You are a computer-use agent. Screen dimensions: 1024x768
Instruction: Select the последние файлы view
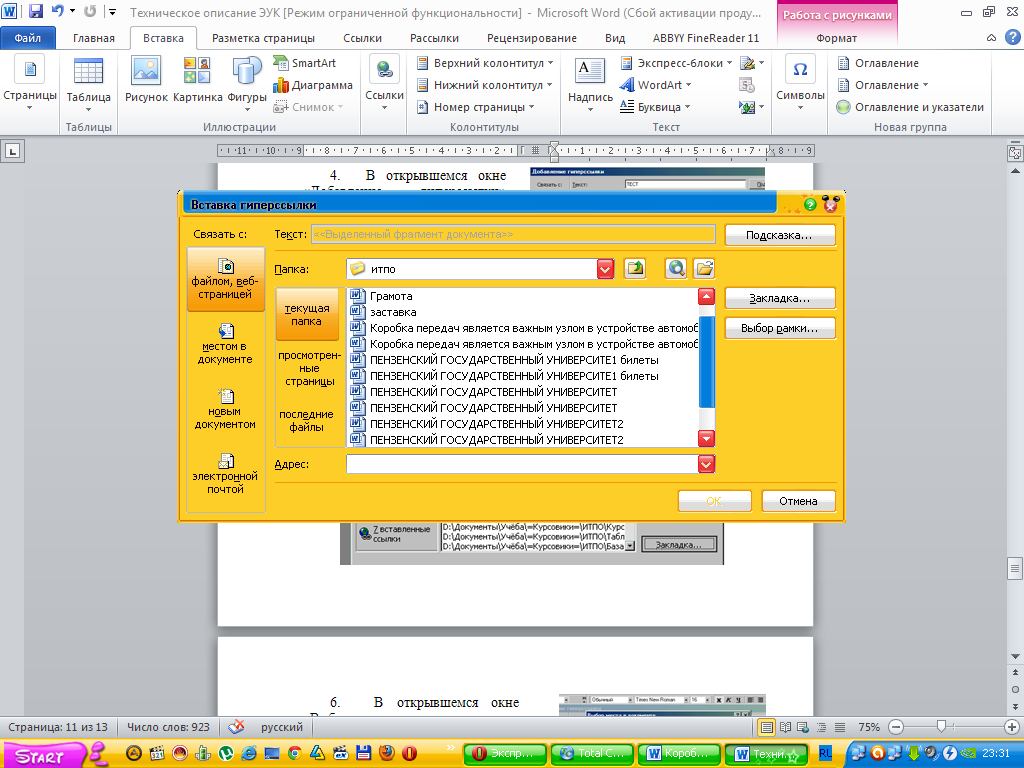coord(306,421)
